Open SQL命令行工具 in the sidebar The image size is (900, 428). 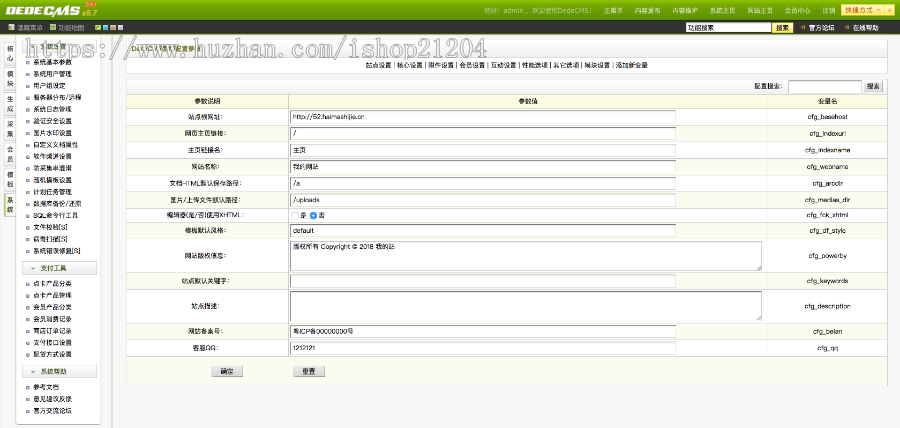[55, 215]
